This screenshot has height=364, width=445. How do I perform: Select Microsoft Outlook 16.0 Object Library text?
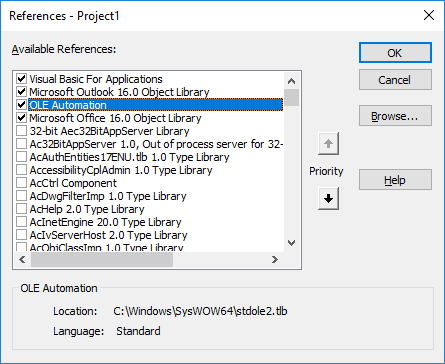[119, 92]
